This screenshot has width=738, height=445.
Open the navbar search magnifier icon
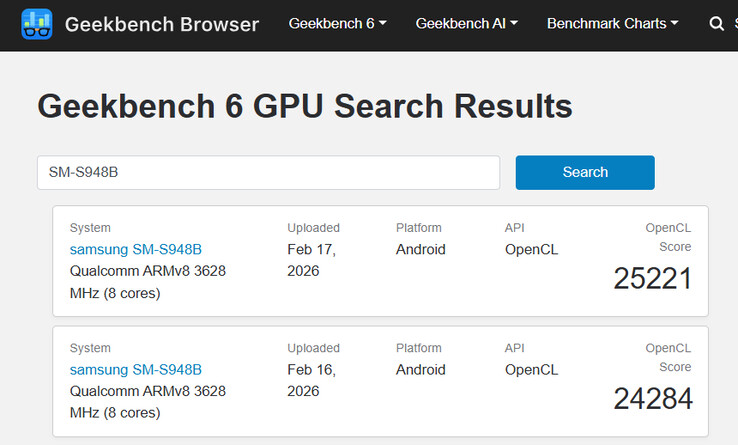click(716, 24)
